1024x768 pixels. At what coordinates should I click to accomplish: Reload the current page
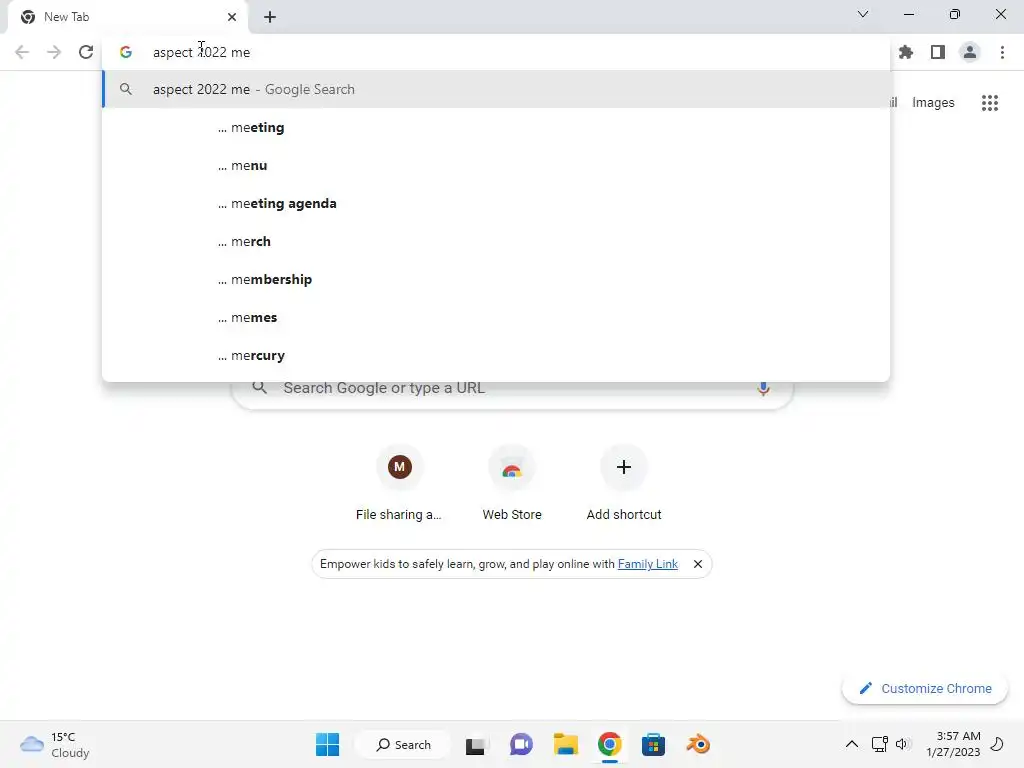click(86, 52)
